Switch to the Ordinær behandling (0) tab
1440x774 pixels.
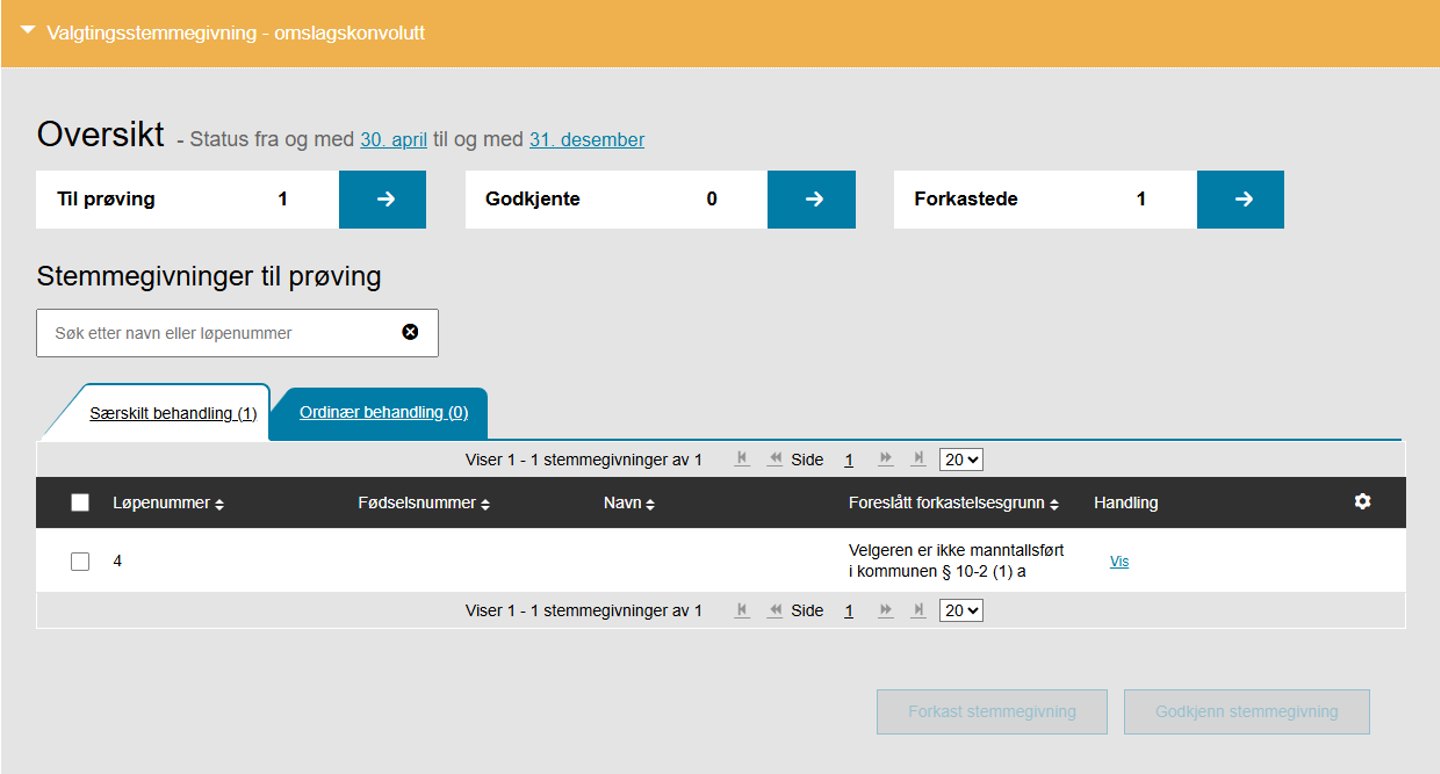[383, 412]
